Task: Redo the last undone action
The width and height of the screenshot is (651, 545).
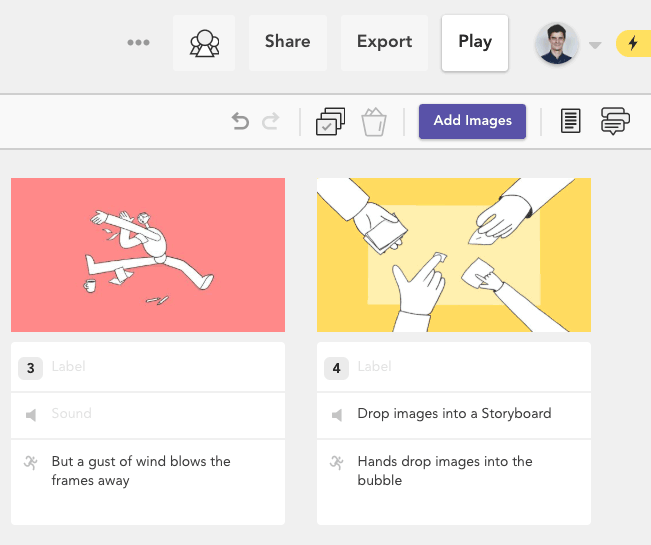Action: click(271, 121)
